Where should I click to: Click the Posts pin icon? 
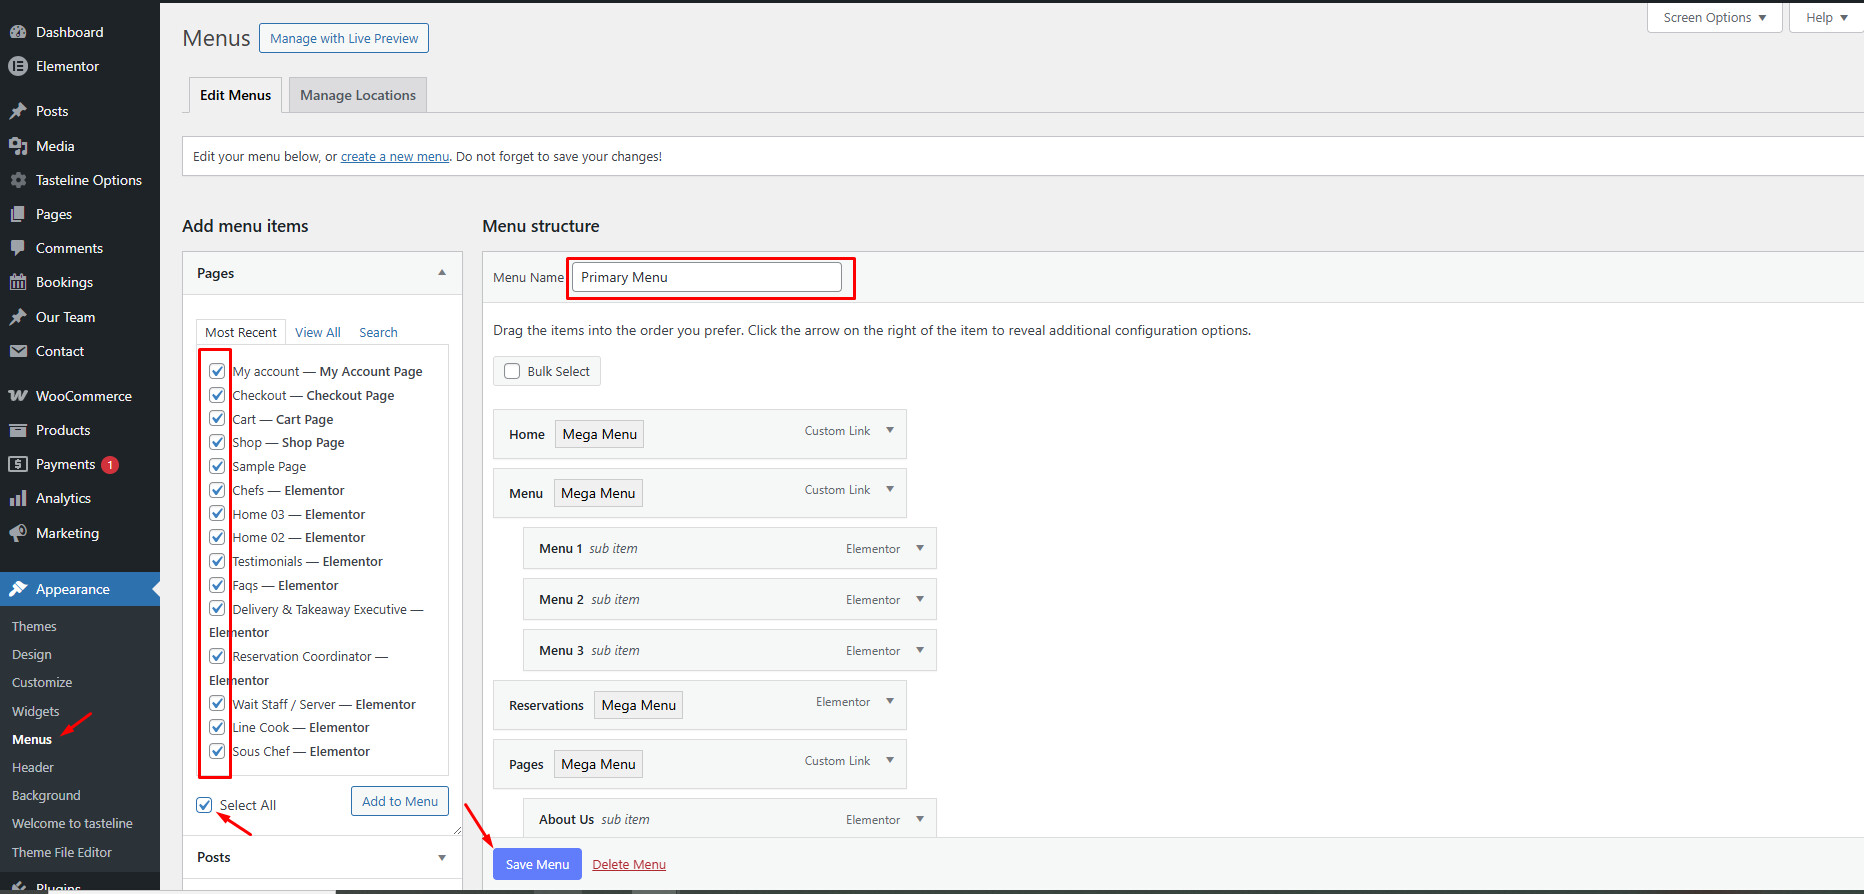pos(18,111)
